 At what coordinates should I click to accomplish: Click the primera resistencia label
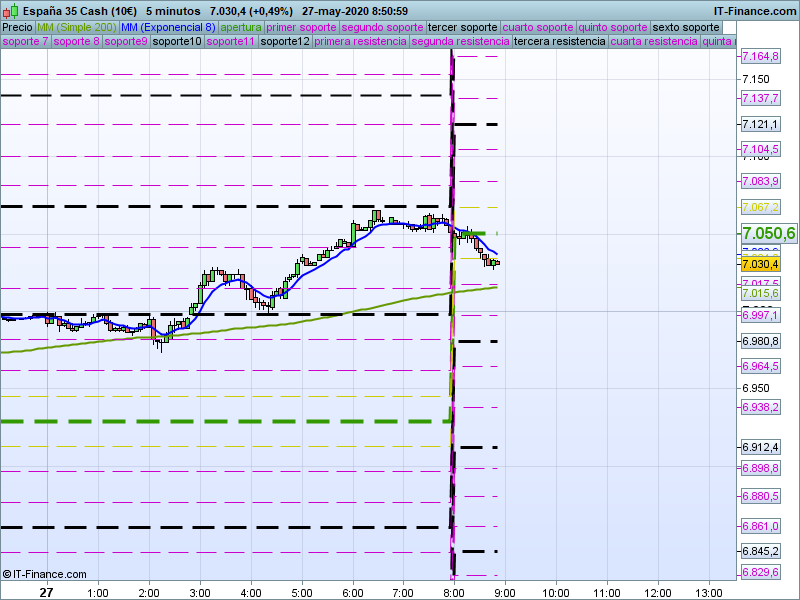pos(360,42)
